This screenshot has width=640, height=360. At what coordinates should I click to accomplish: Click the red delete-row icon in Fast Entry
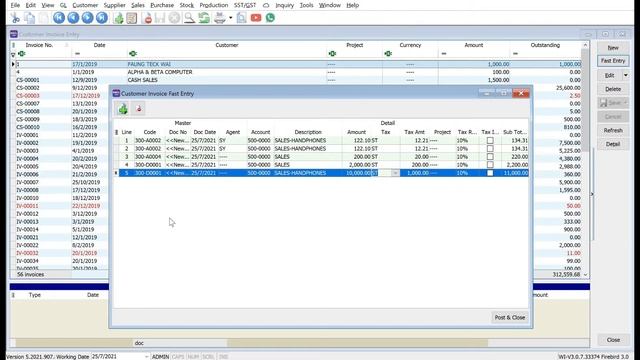click(x=139, y=109)
